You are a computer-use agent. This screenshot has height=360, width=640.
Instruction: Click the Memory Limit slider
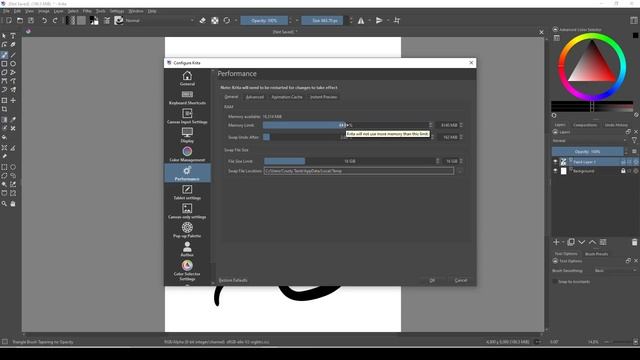[347, 125]
